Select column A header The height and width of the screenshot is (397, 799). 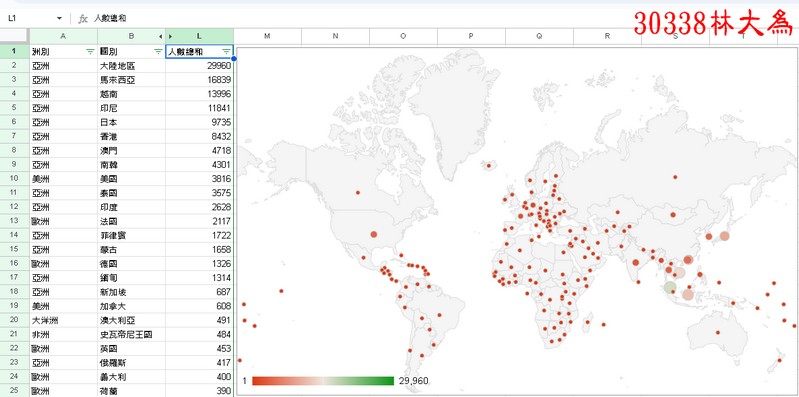click(x=63, y=36)
